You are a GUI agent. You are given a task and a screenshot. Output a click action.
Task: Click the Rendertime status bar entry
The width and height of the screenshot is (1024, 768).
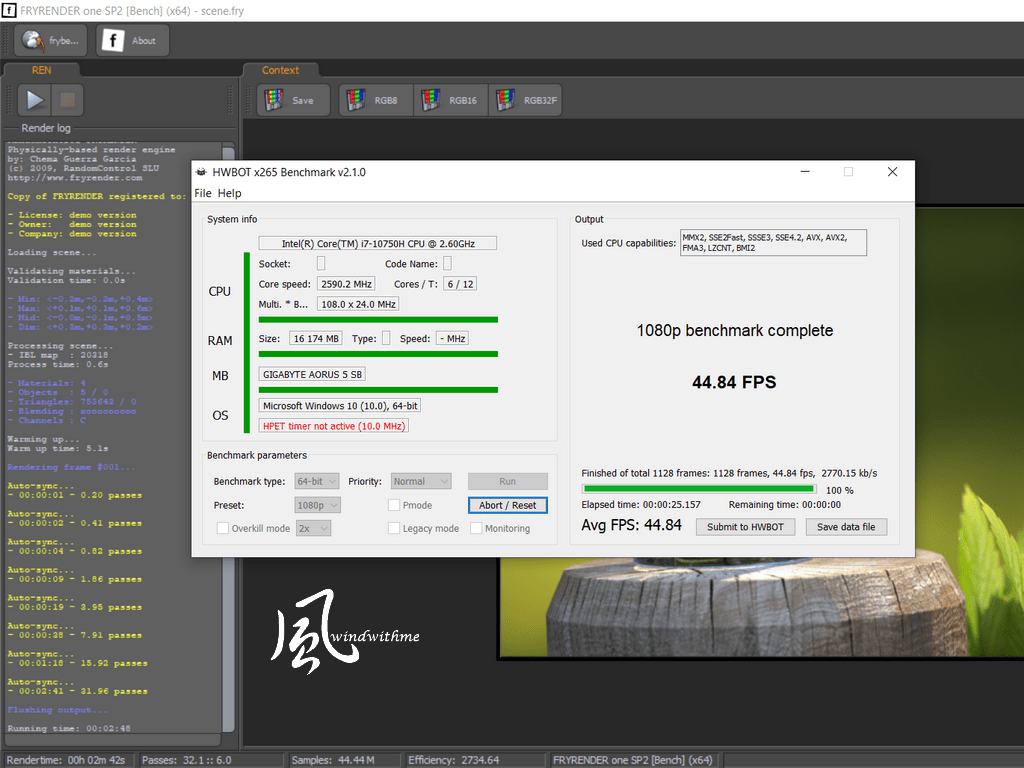[66, 760]
